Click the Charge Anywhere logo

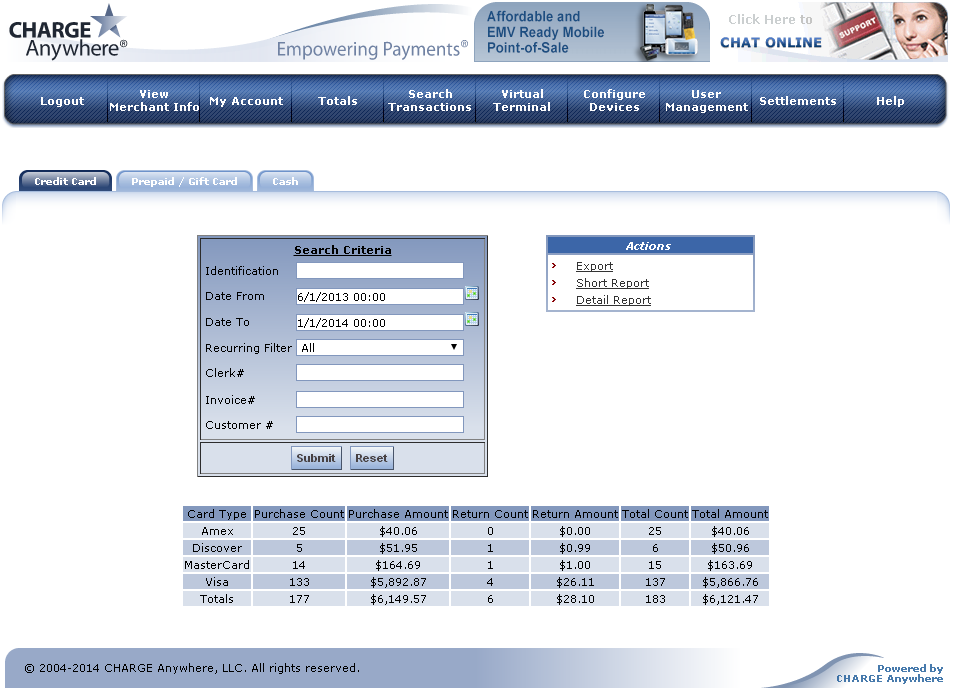point(68,33)
